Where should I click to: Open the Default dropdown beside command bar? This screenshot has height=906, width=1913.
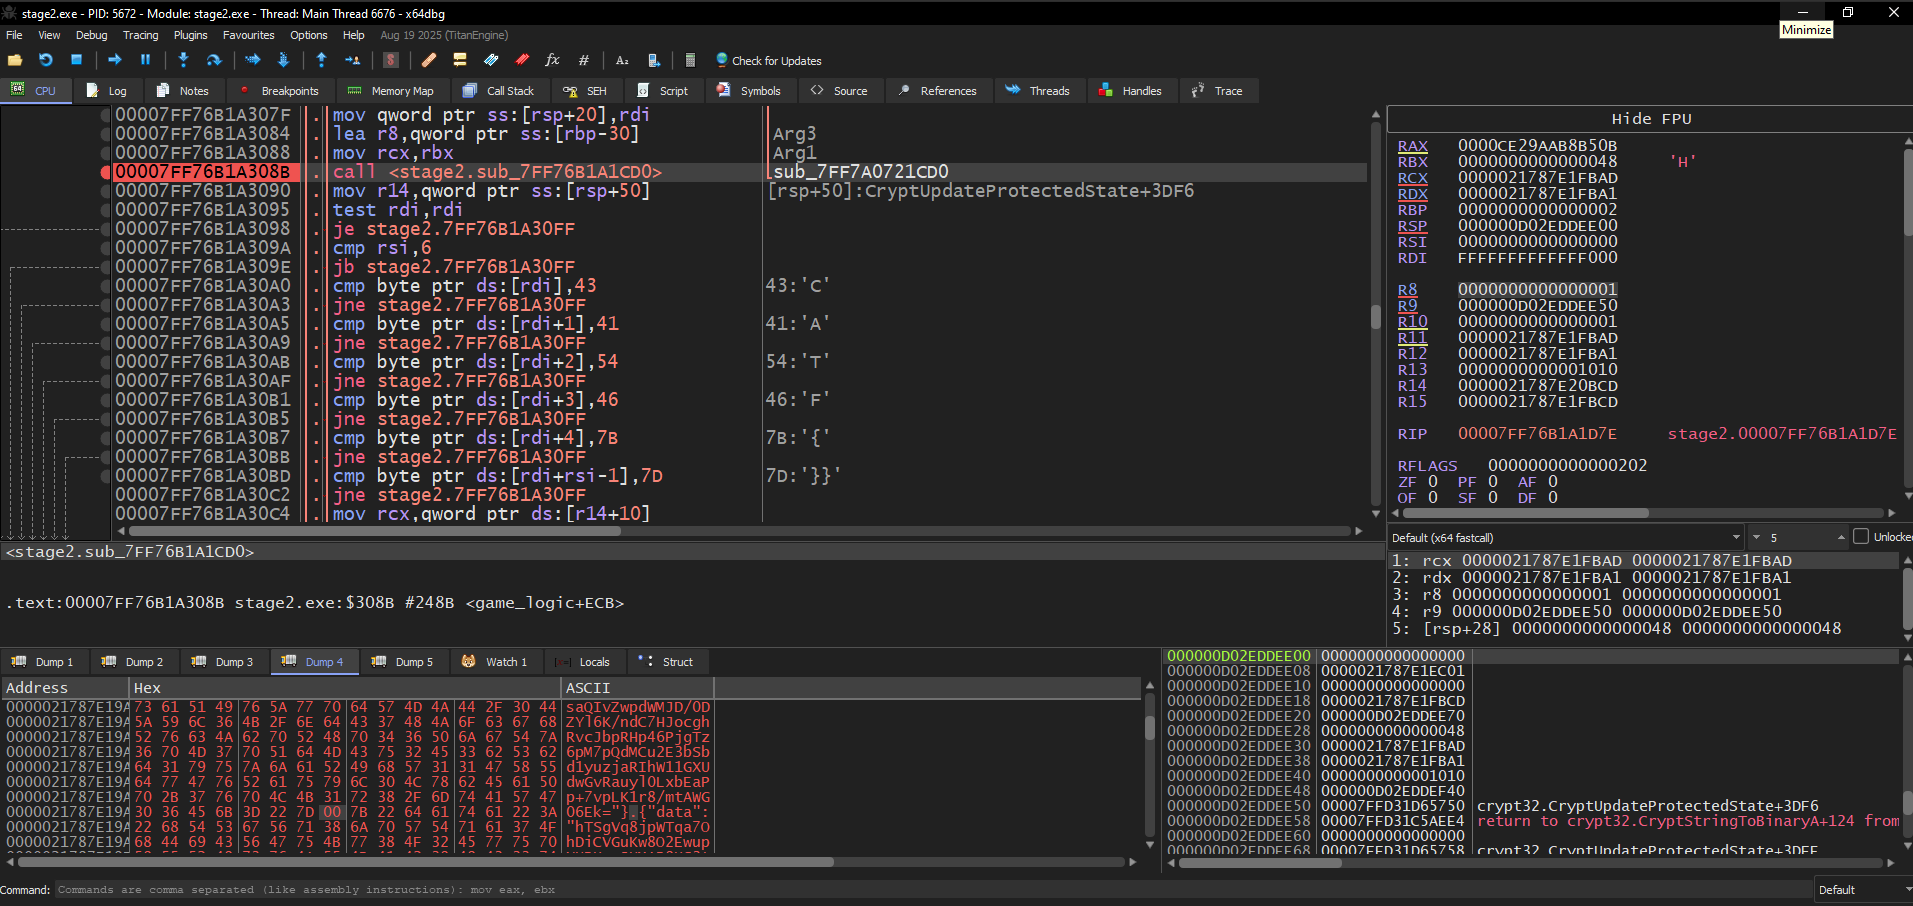pyautogui.click(x=1863, y=890)
